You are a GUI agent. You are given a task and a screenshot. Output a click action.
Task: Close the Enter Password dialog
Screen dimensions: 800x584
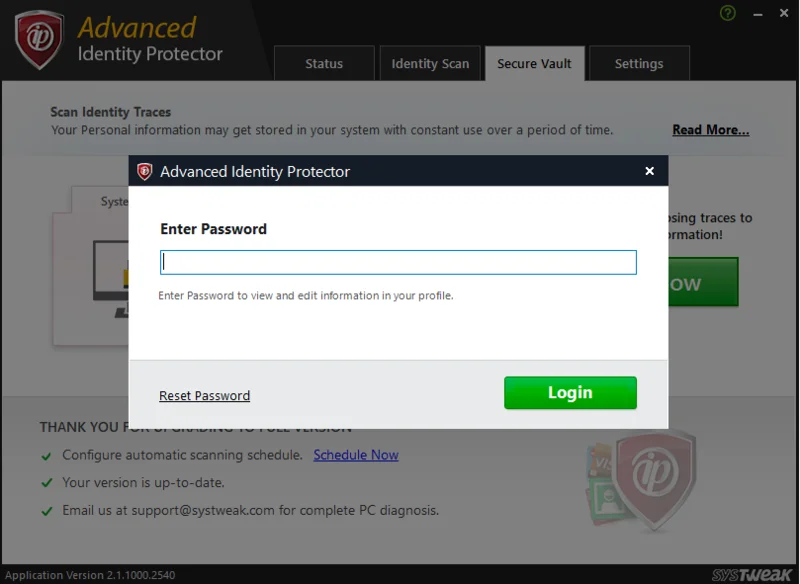pos(649,171)
